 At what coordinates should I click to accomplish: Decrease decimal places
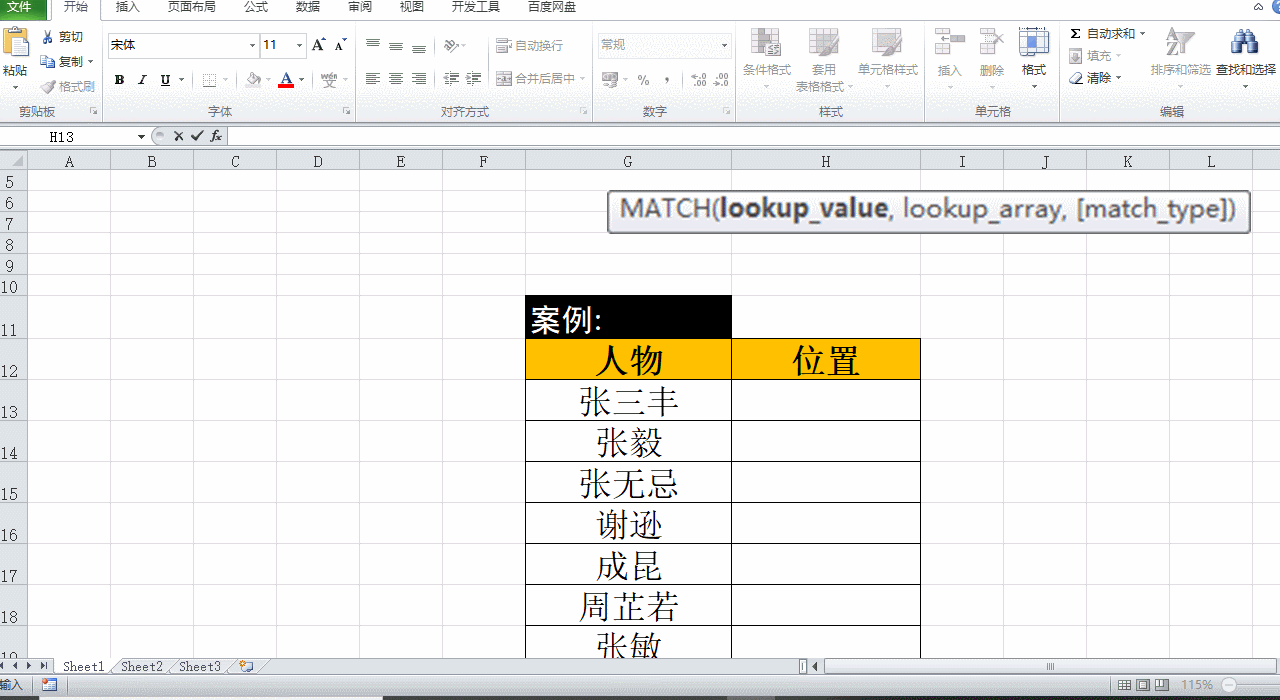tap(721, 80)
